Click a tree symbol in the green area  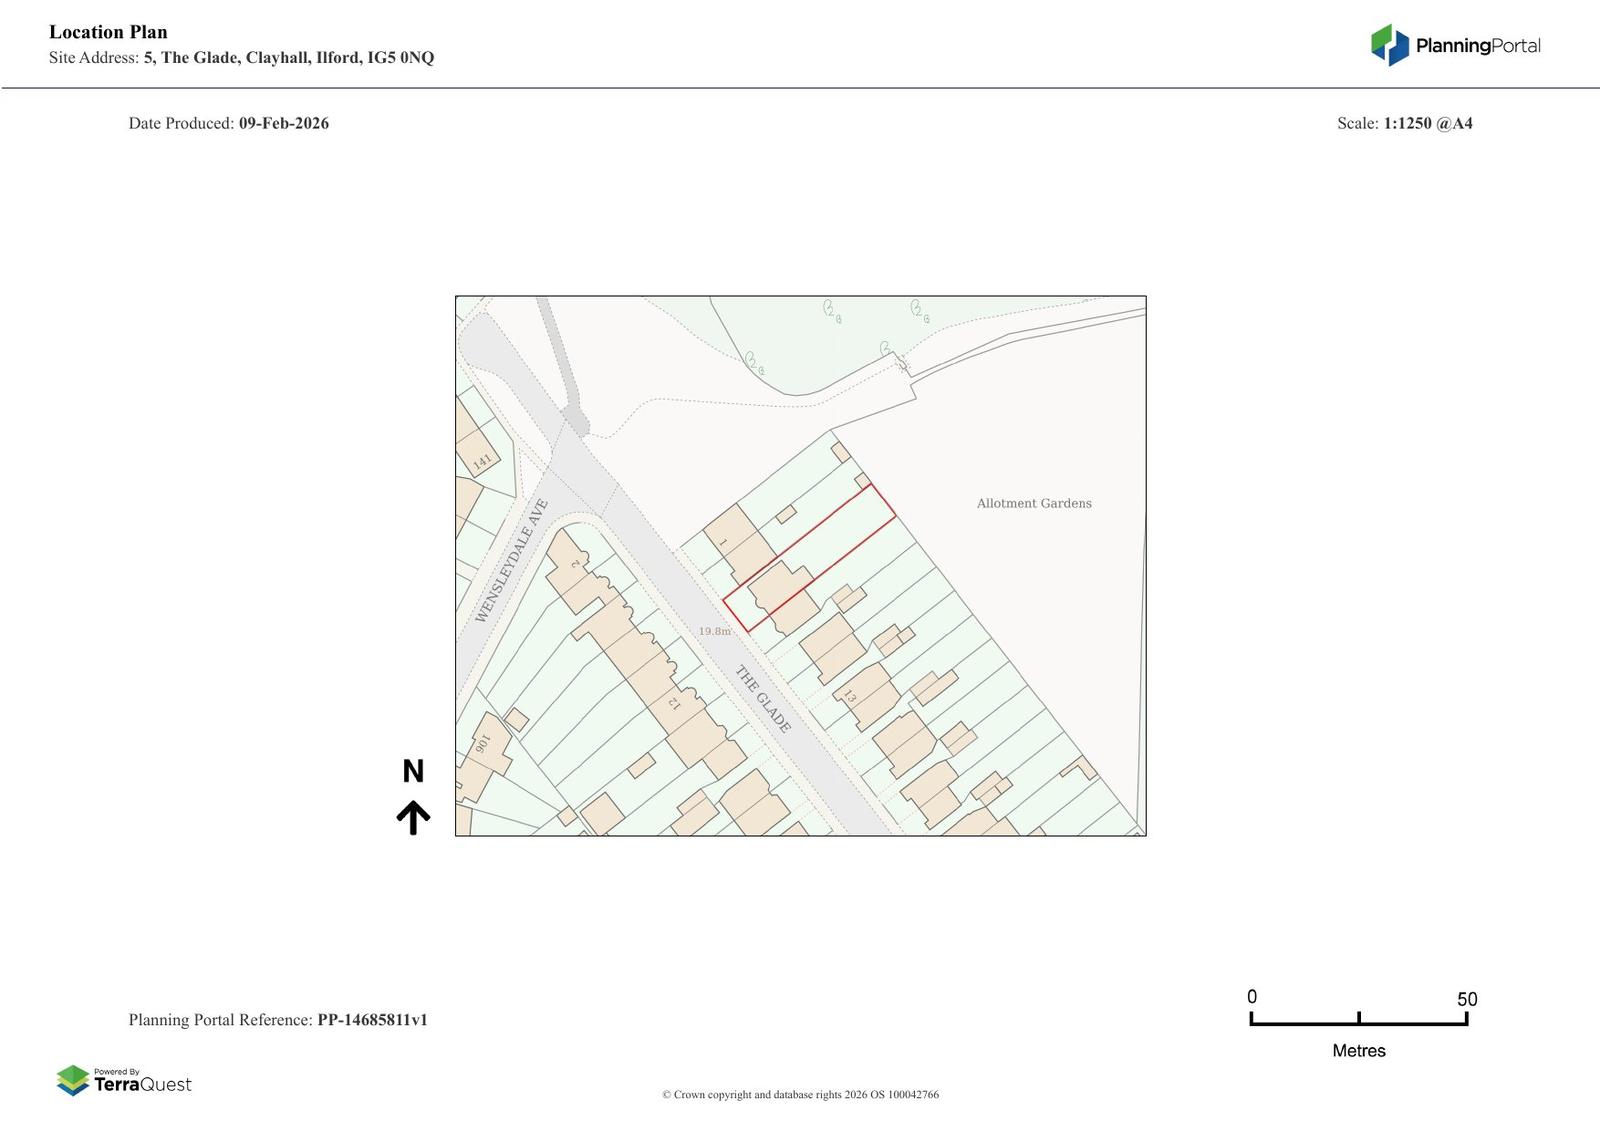click(832, 310)
